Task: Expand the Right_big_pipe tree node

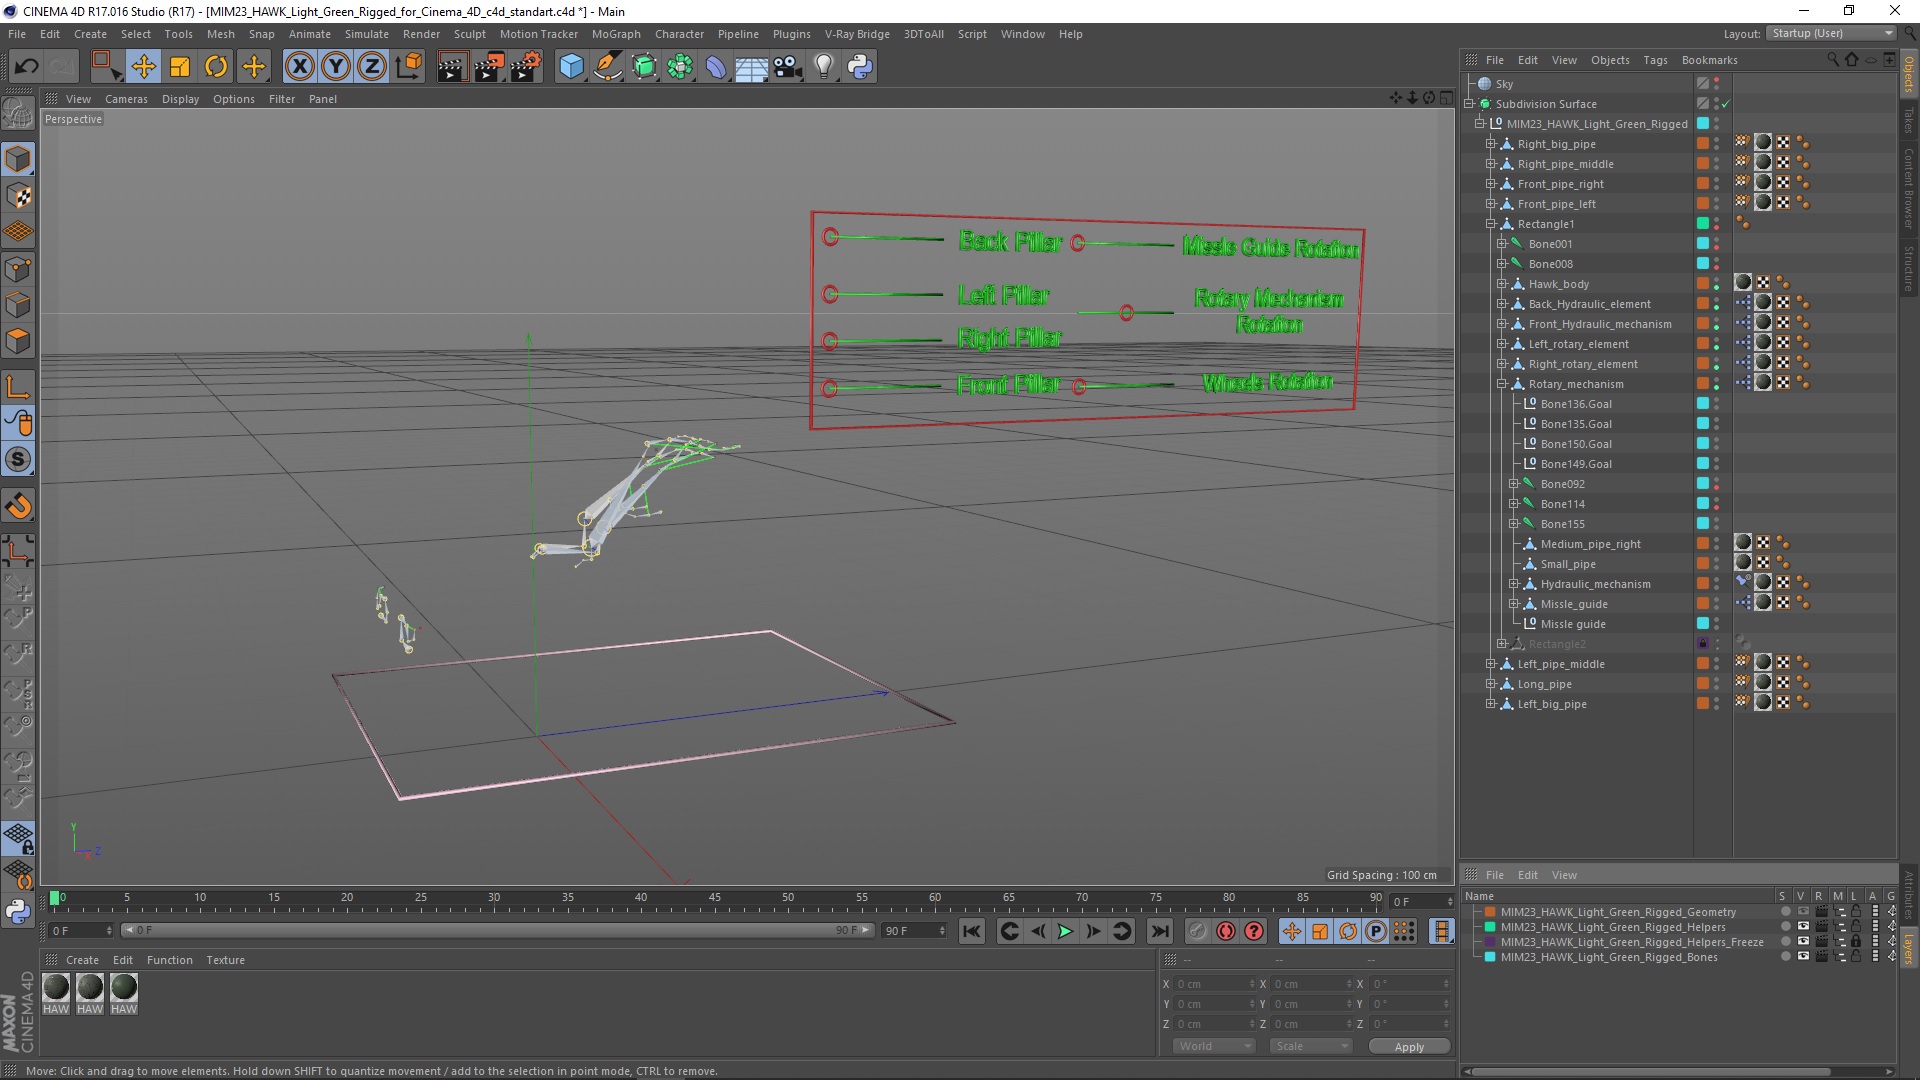Action: (1491, 144)
